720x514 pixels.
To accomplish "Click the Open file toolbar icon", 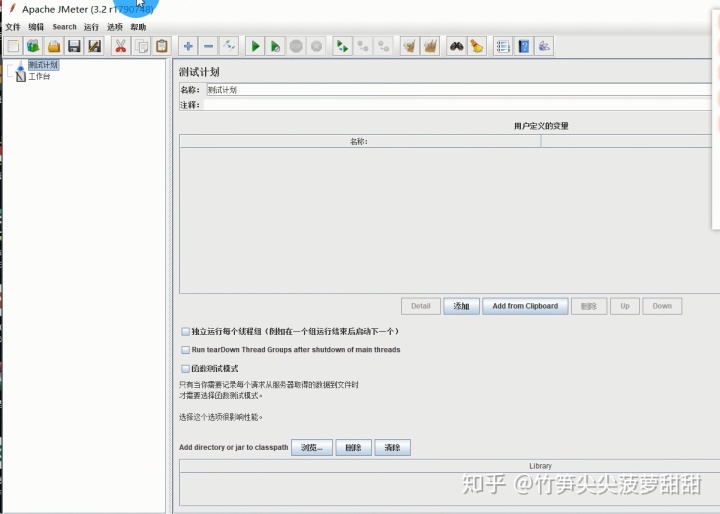I will point(54,46).
